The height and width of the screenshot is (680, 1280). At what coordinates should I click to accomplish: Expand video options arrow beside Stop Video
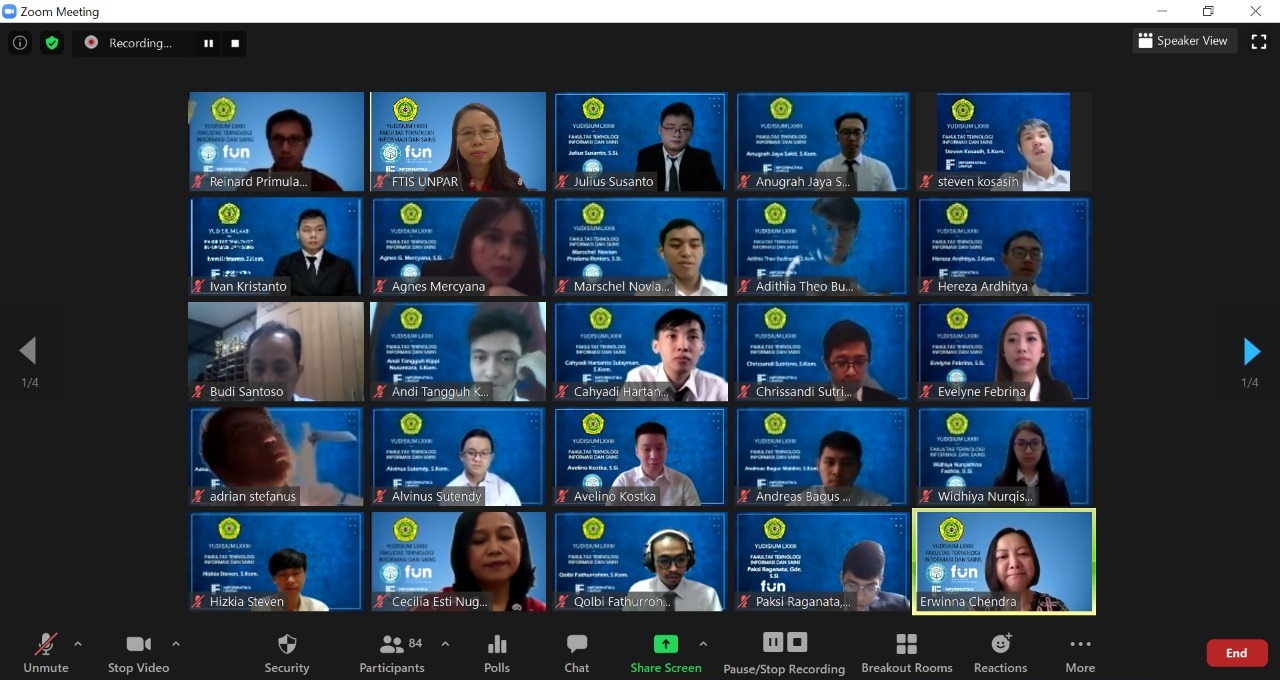[x=176, y=644]
